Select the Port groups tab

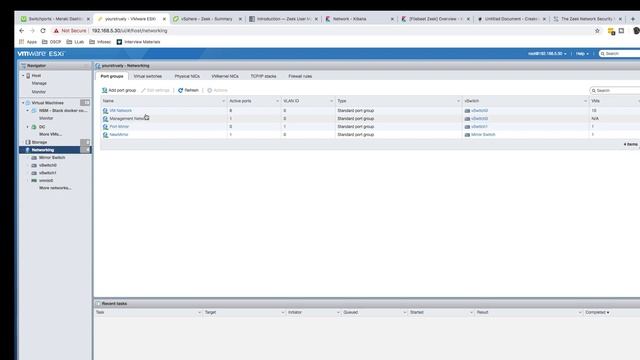112,76
